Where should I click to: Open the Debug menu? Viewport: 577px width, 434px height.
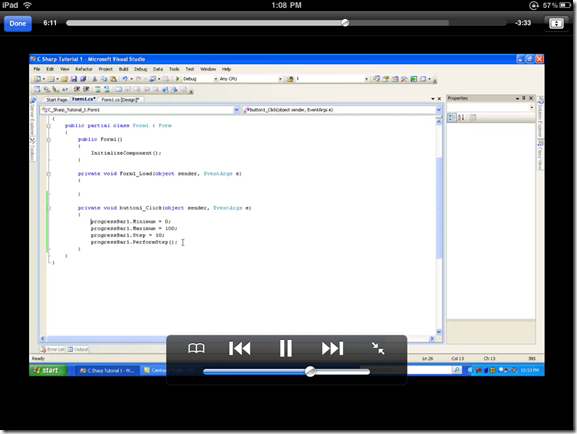pyautogui.click(x=140, y=69)
